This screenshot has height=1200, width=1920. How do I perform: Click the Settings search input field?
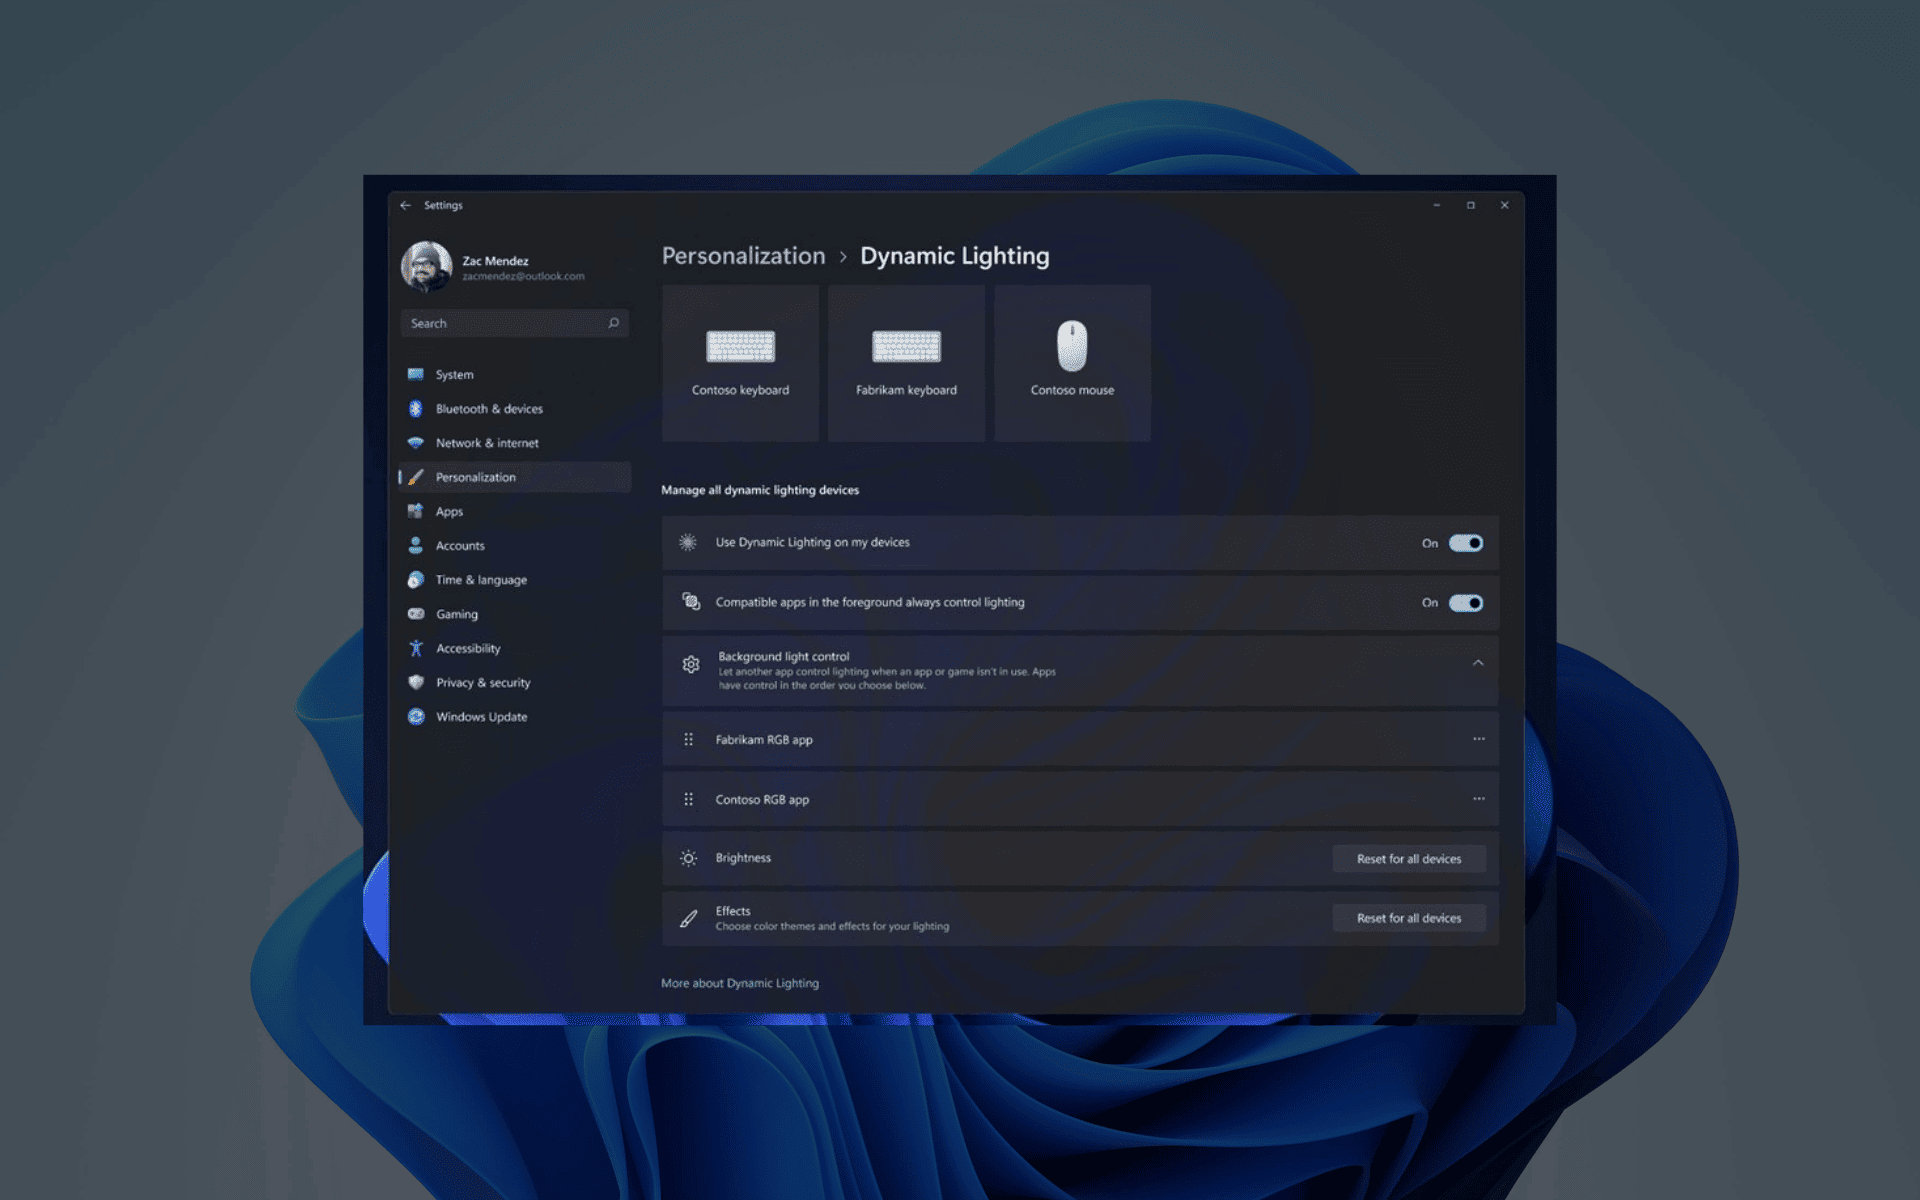511,324
